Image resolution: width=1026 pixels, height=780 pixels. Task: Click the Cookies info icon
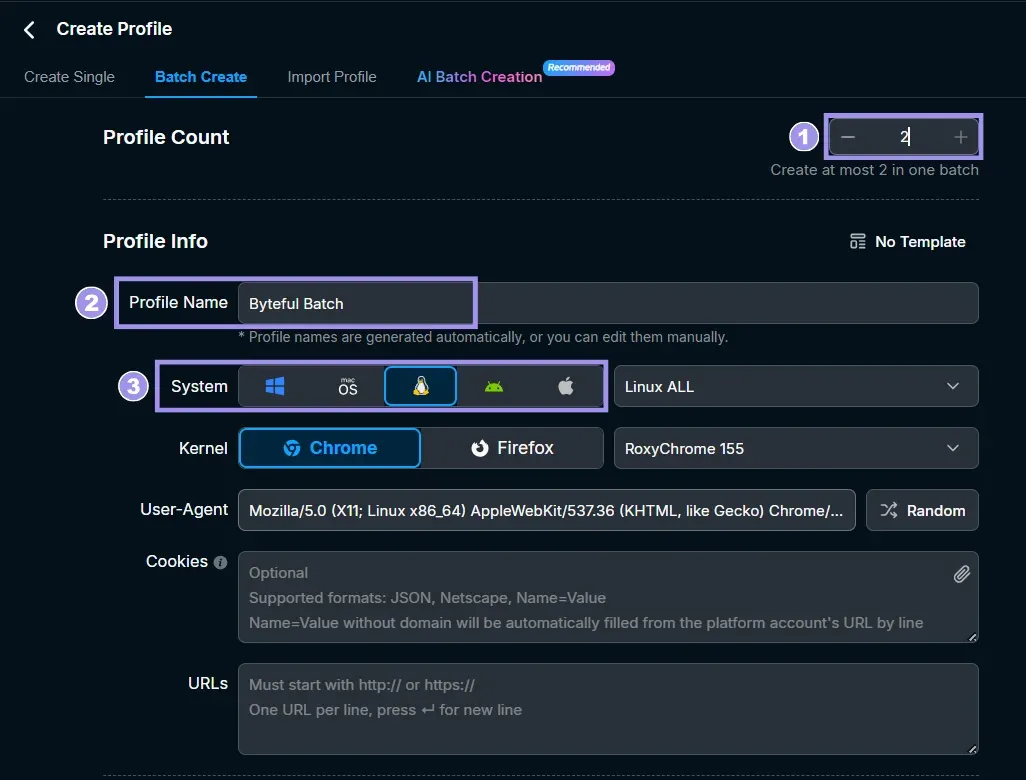click(x=221, y=562)
